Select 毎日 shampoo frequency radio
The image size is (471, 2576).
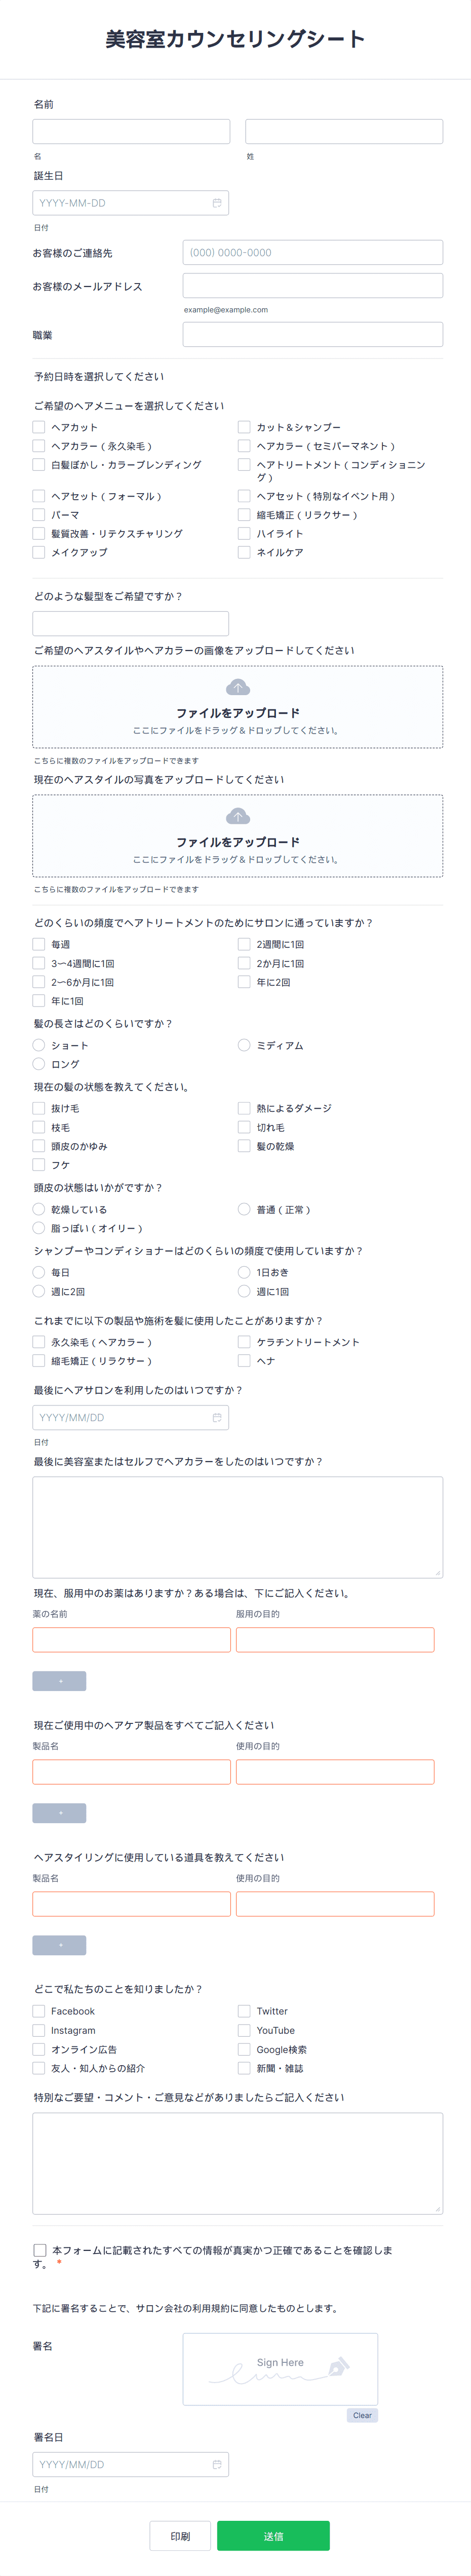tap(39, 1272)
